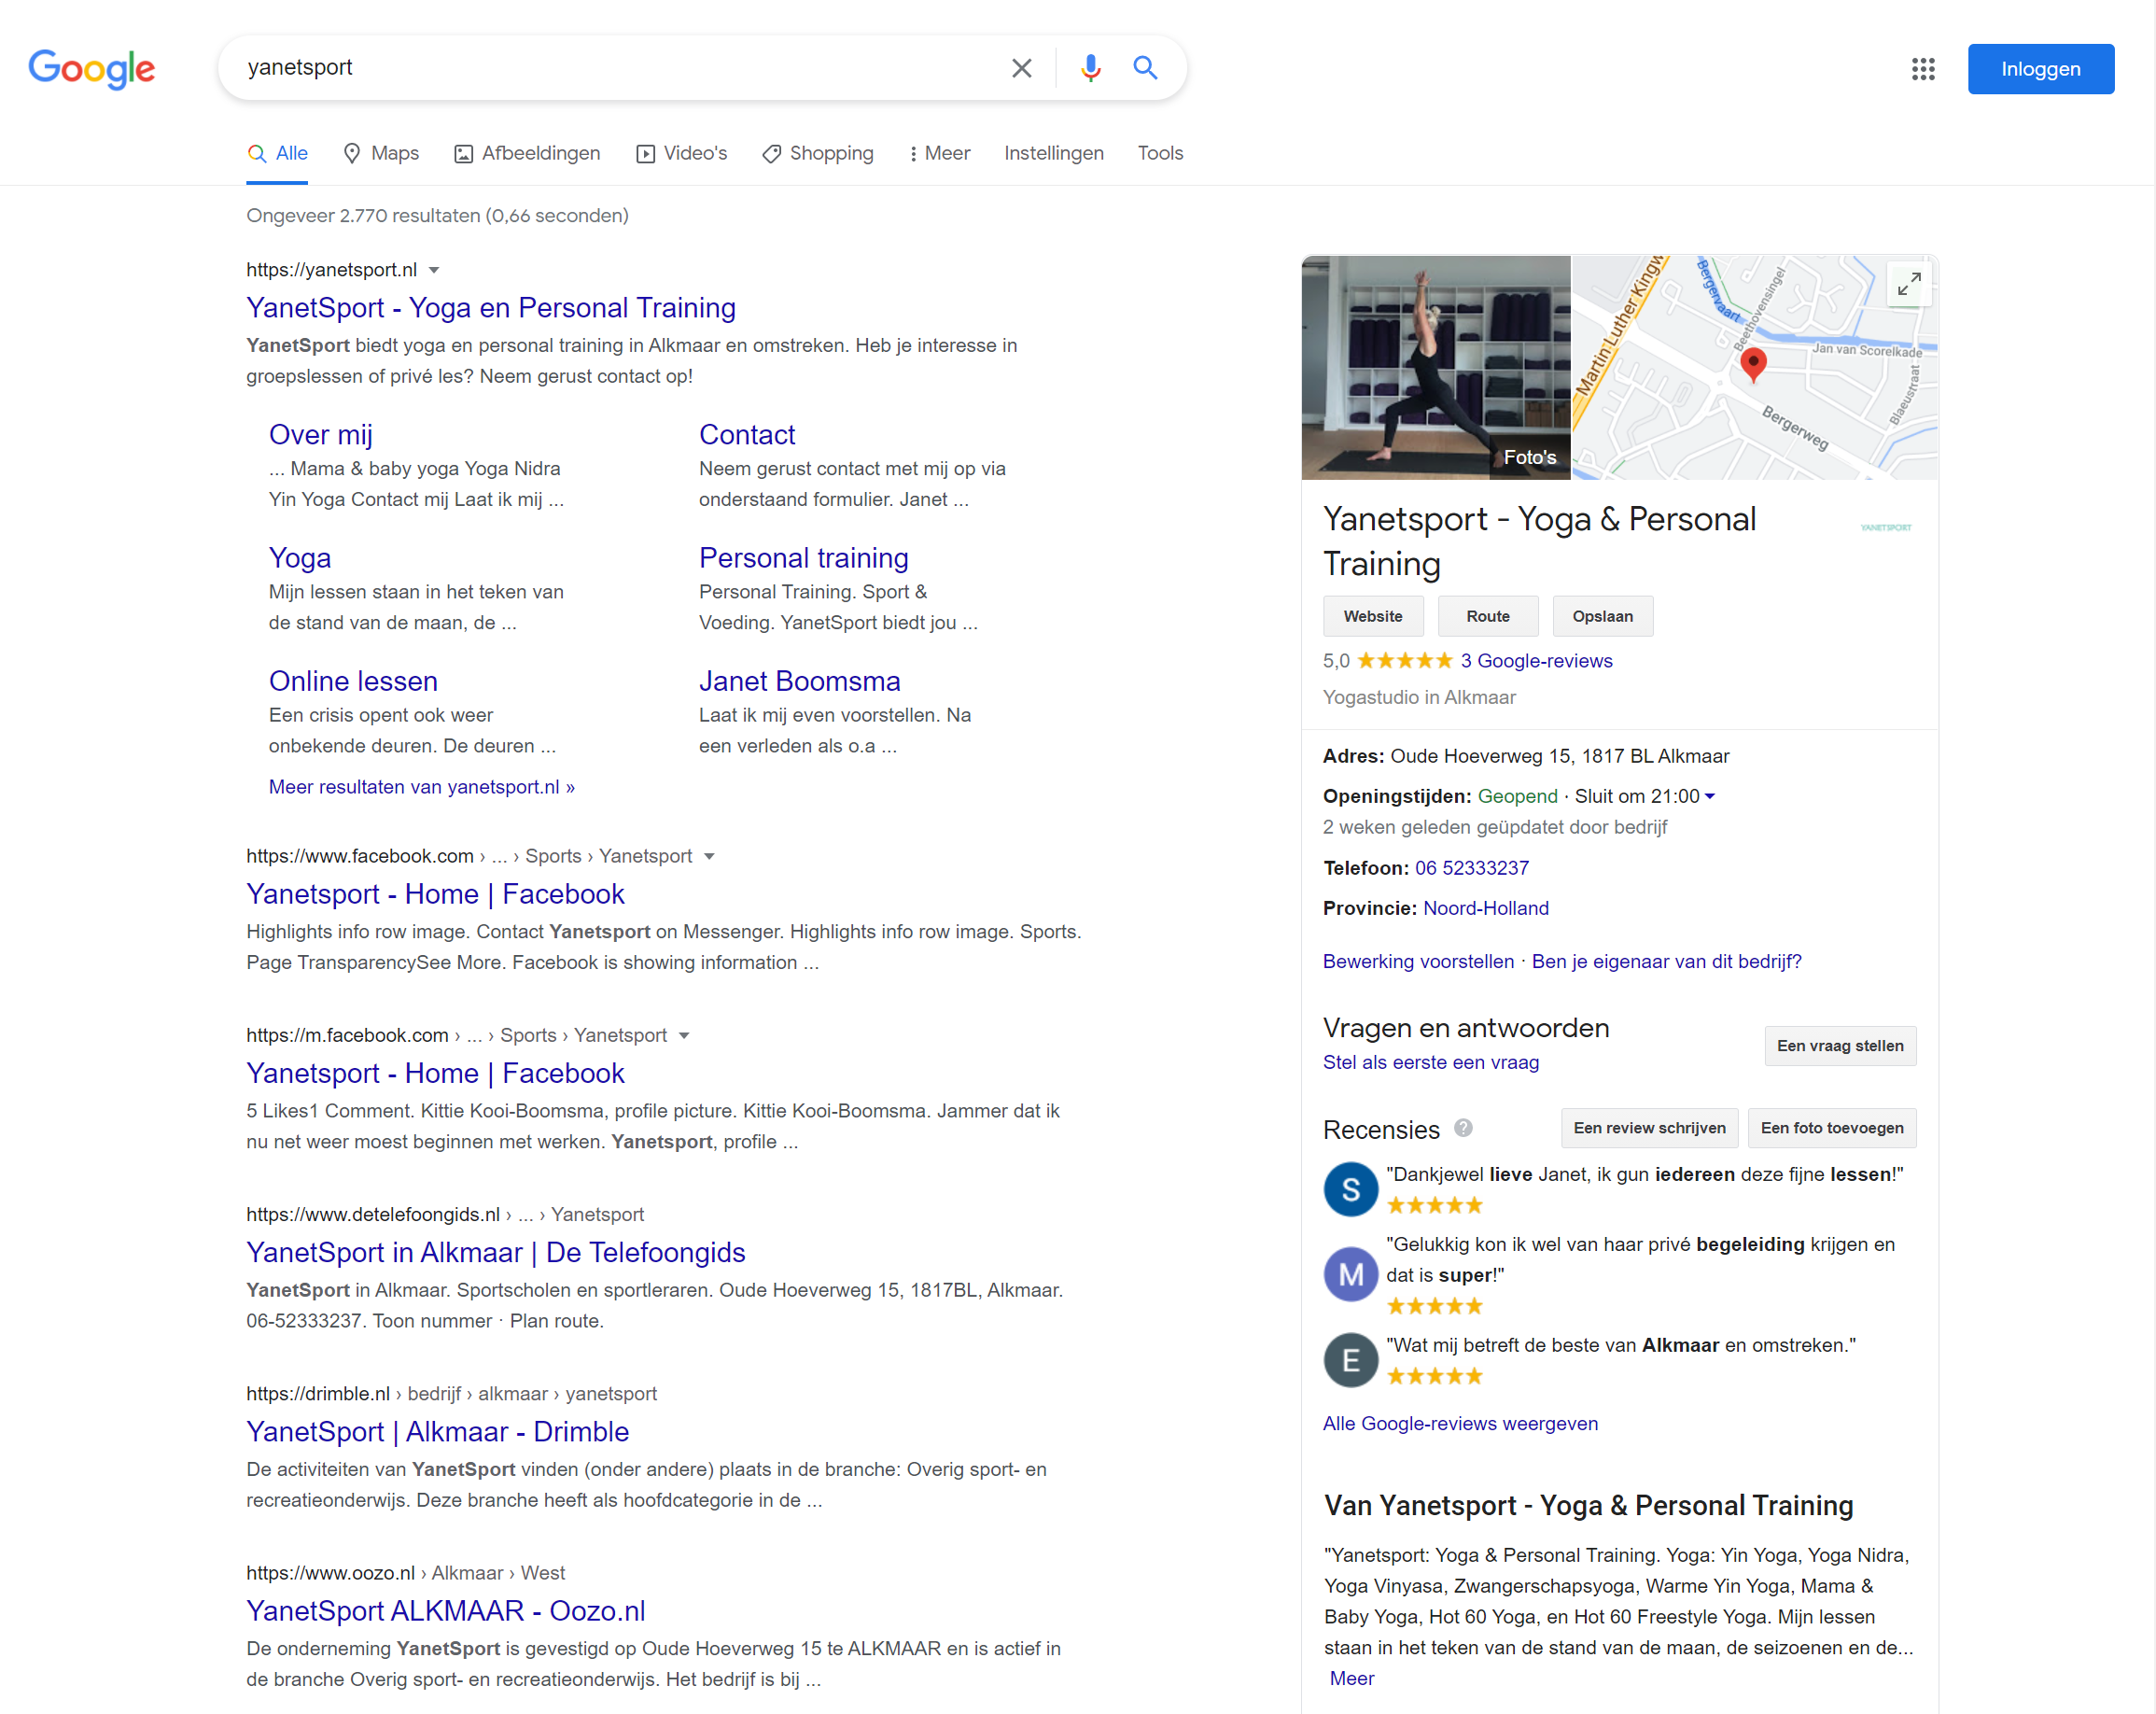Image resolution: width=2156 pixels, height=1714 pixels.
Task: Clear the search query with the X icon
Action: coord(1021,68)
